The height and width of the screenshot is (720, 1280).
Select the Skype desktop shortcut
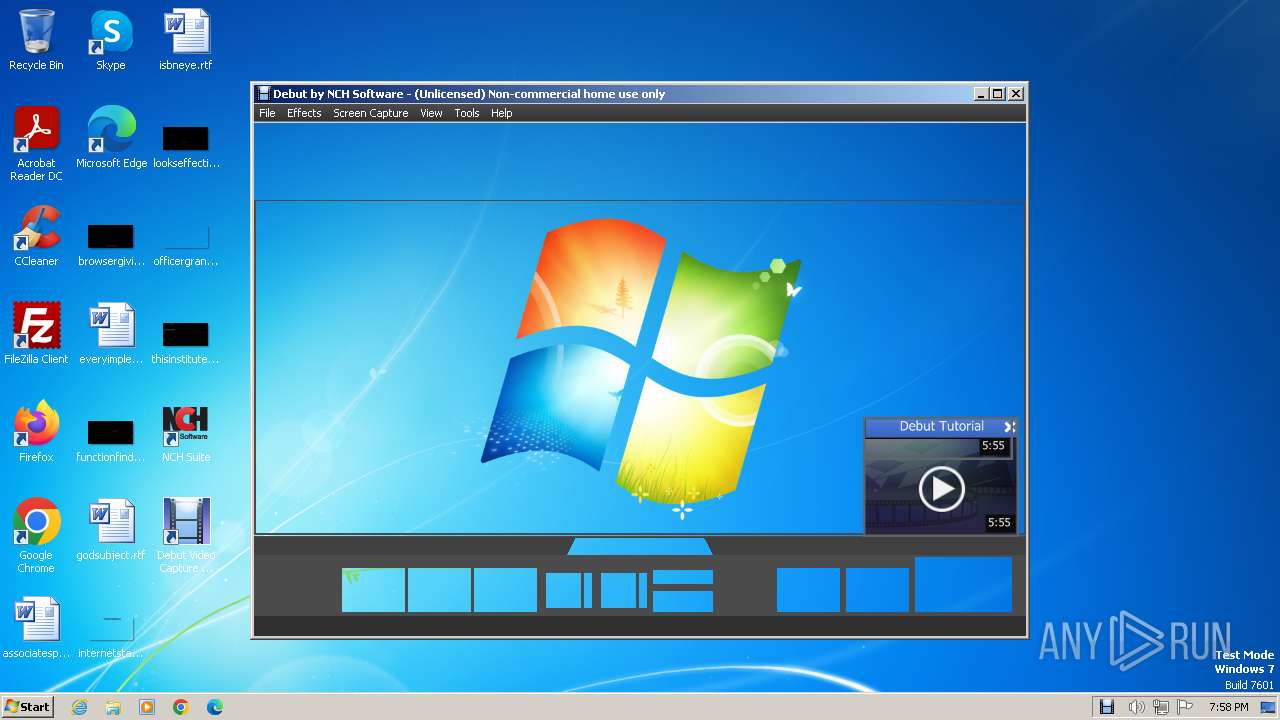pos(111,40)
